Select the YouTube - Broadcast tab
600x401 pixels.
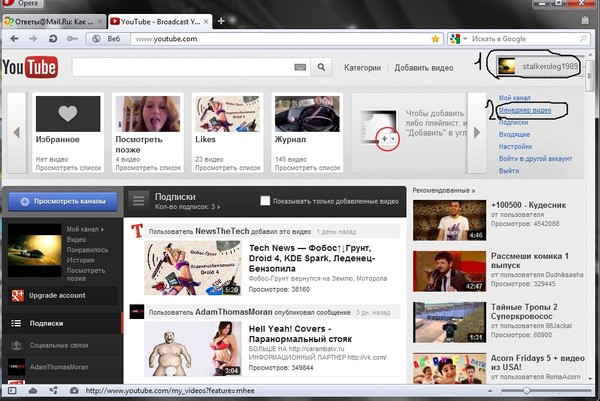[160, 21]
